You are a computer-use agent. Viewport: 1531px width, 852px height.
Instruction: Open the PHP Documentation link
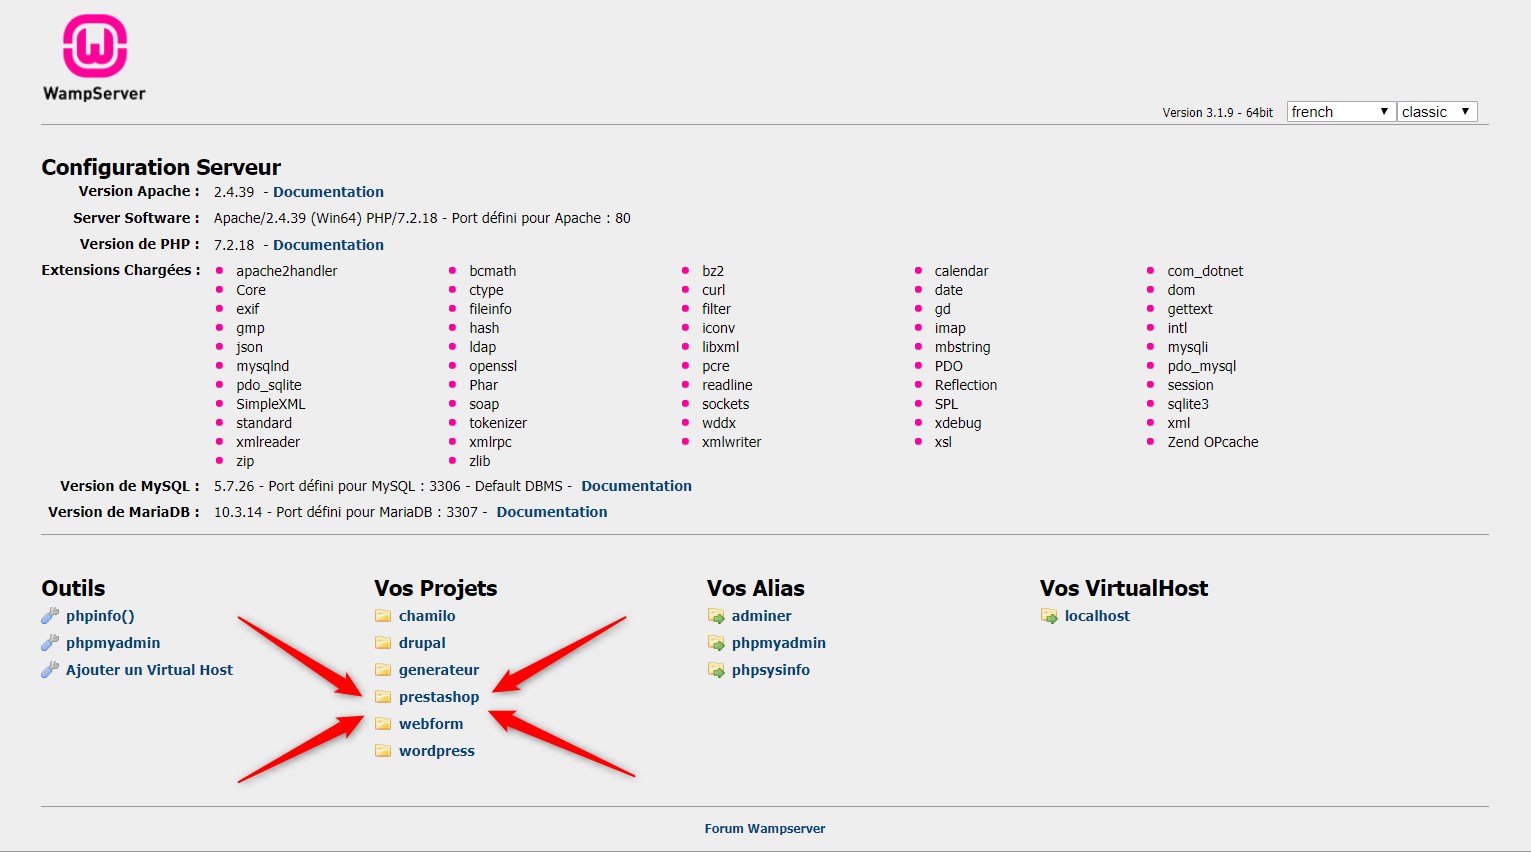pos(328,245)
